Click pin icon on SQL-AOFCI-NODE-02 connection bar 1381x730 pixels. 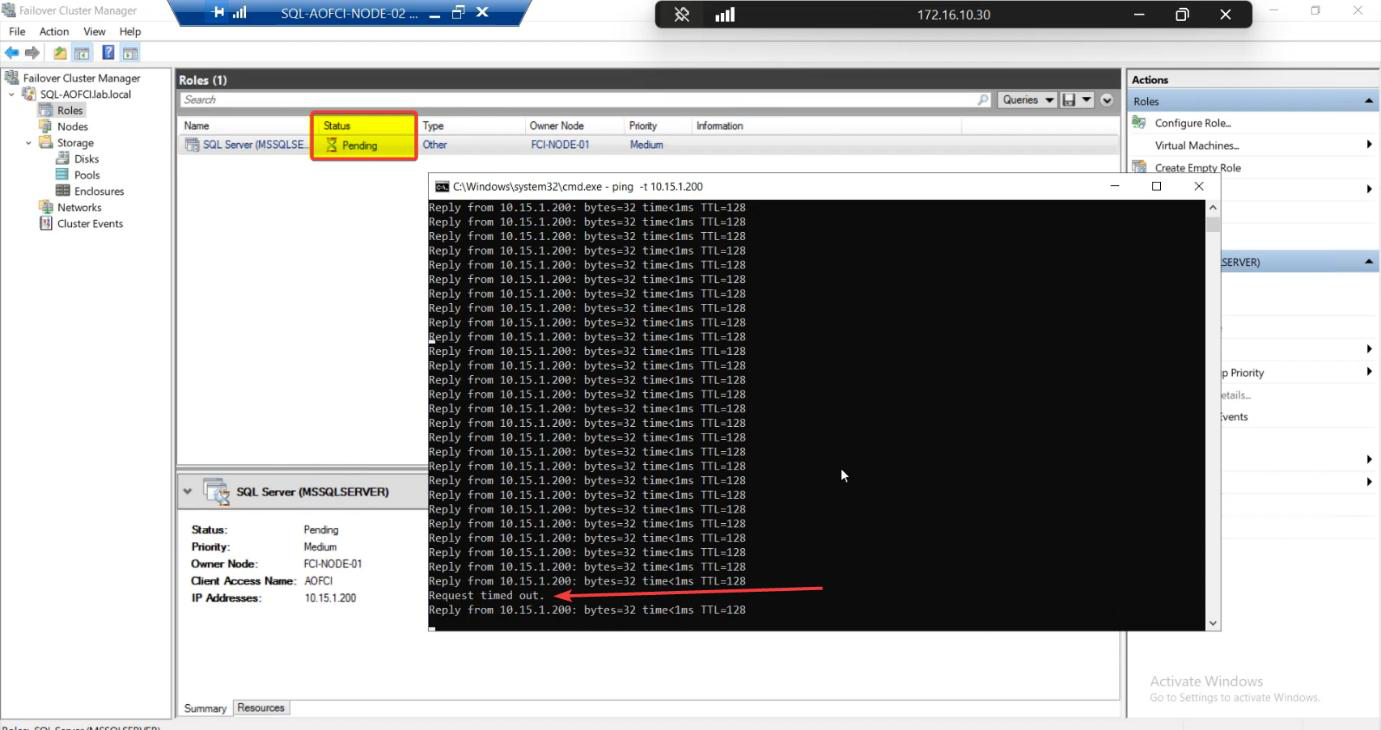point(219,13)
